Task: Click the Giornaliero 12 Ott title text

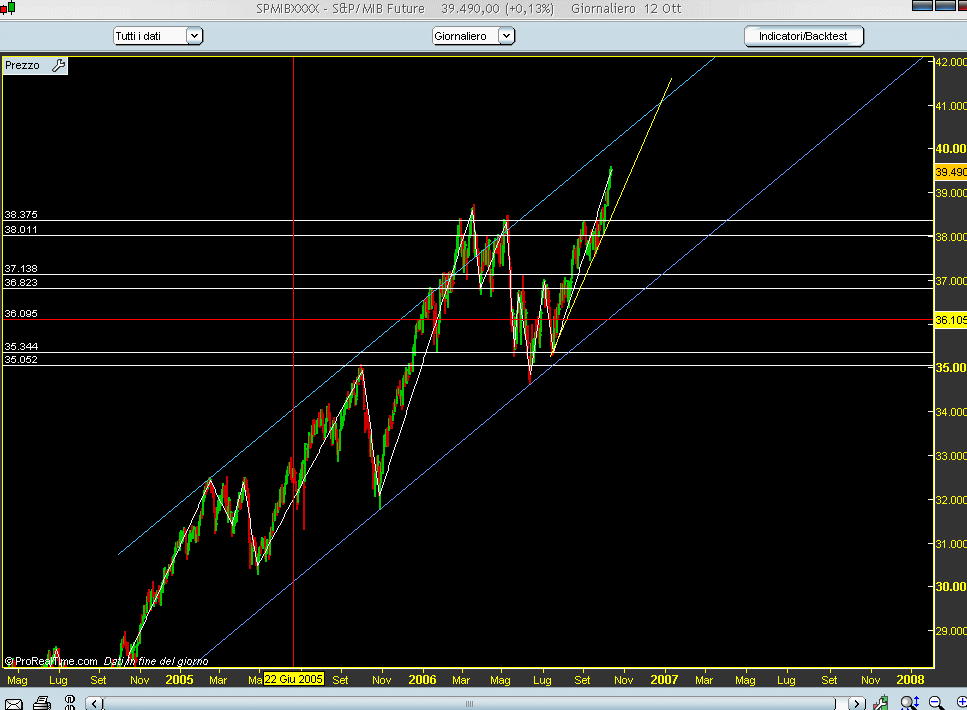Action: coord(626,9)
